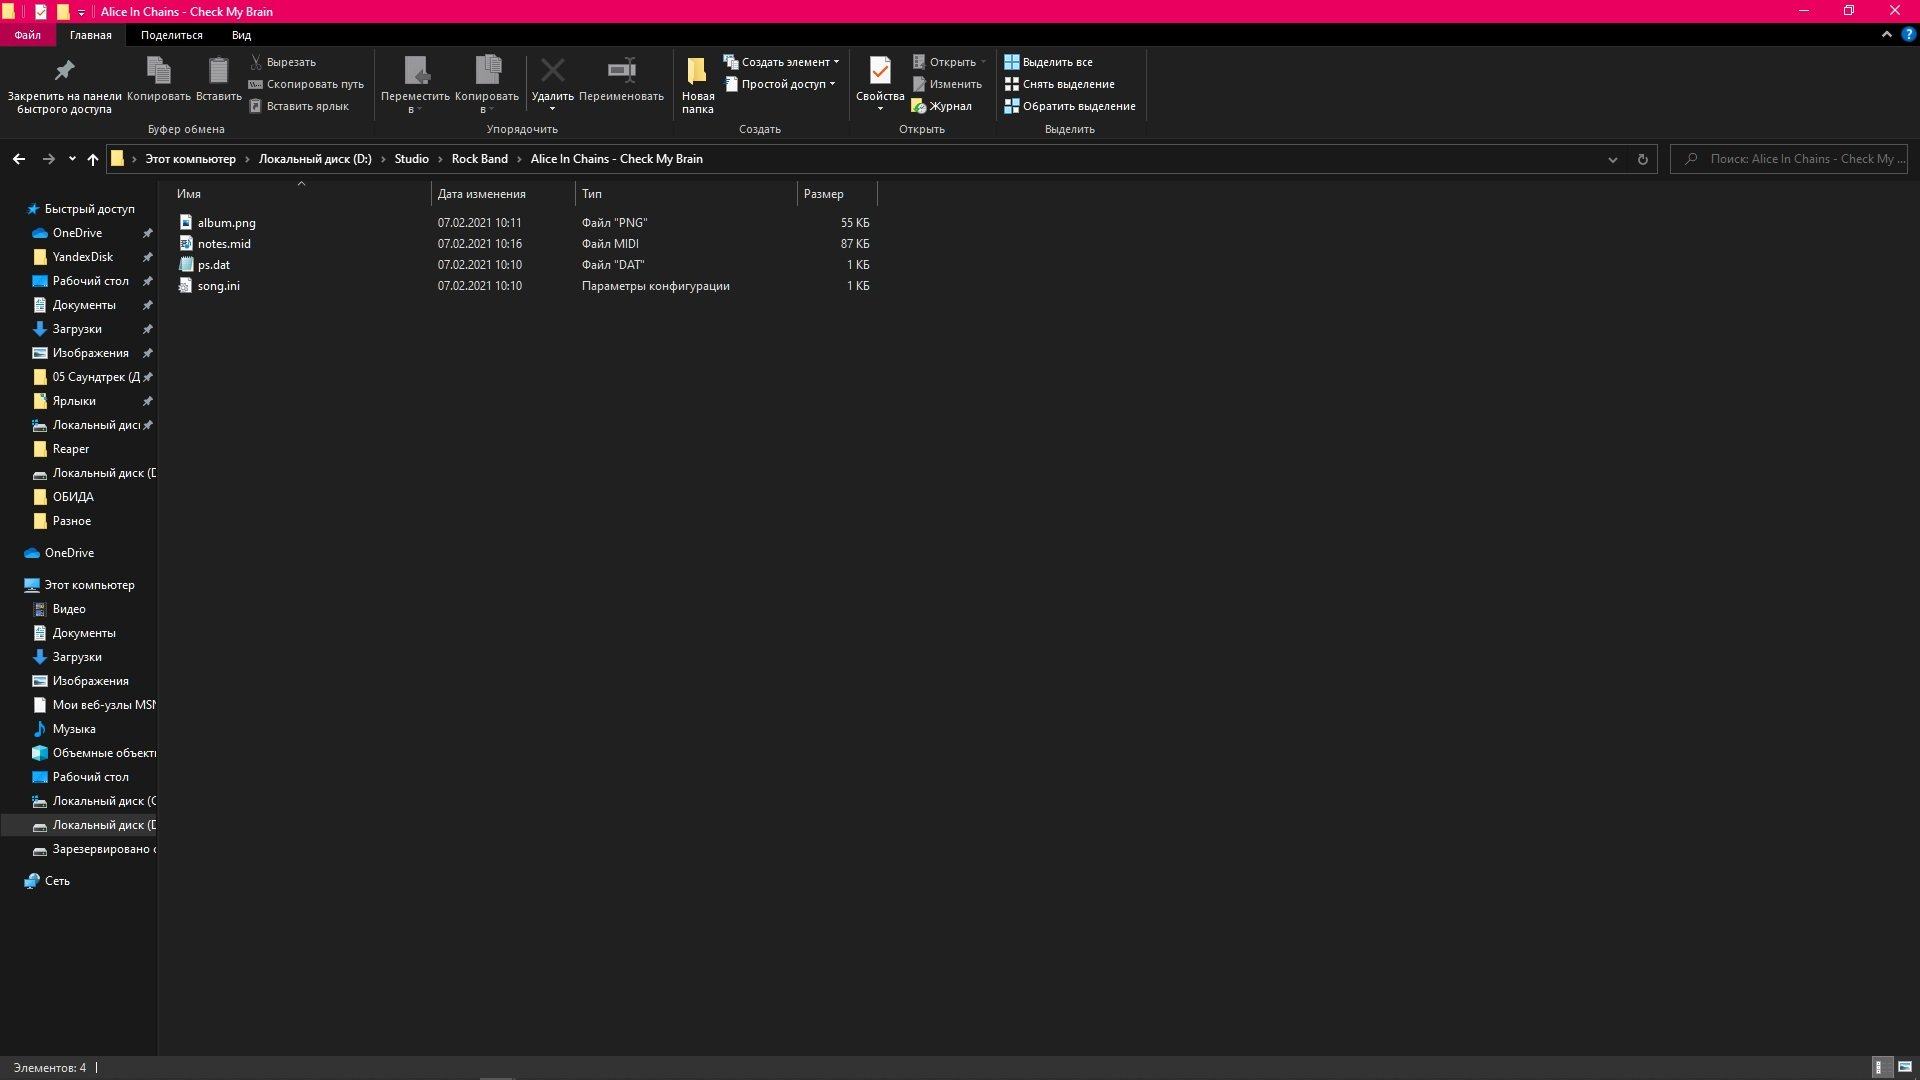Viewport: 1920px width, 1080px height.
Task: Open Сеть in navigation pane
Action: click(x=57, y=881)
